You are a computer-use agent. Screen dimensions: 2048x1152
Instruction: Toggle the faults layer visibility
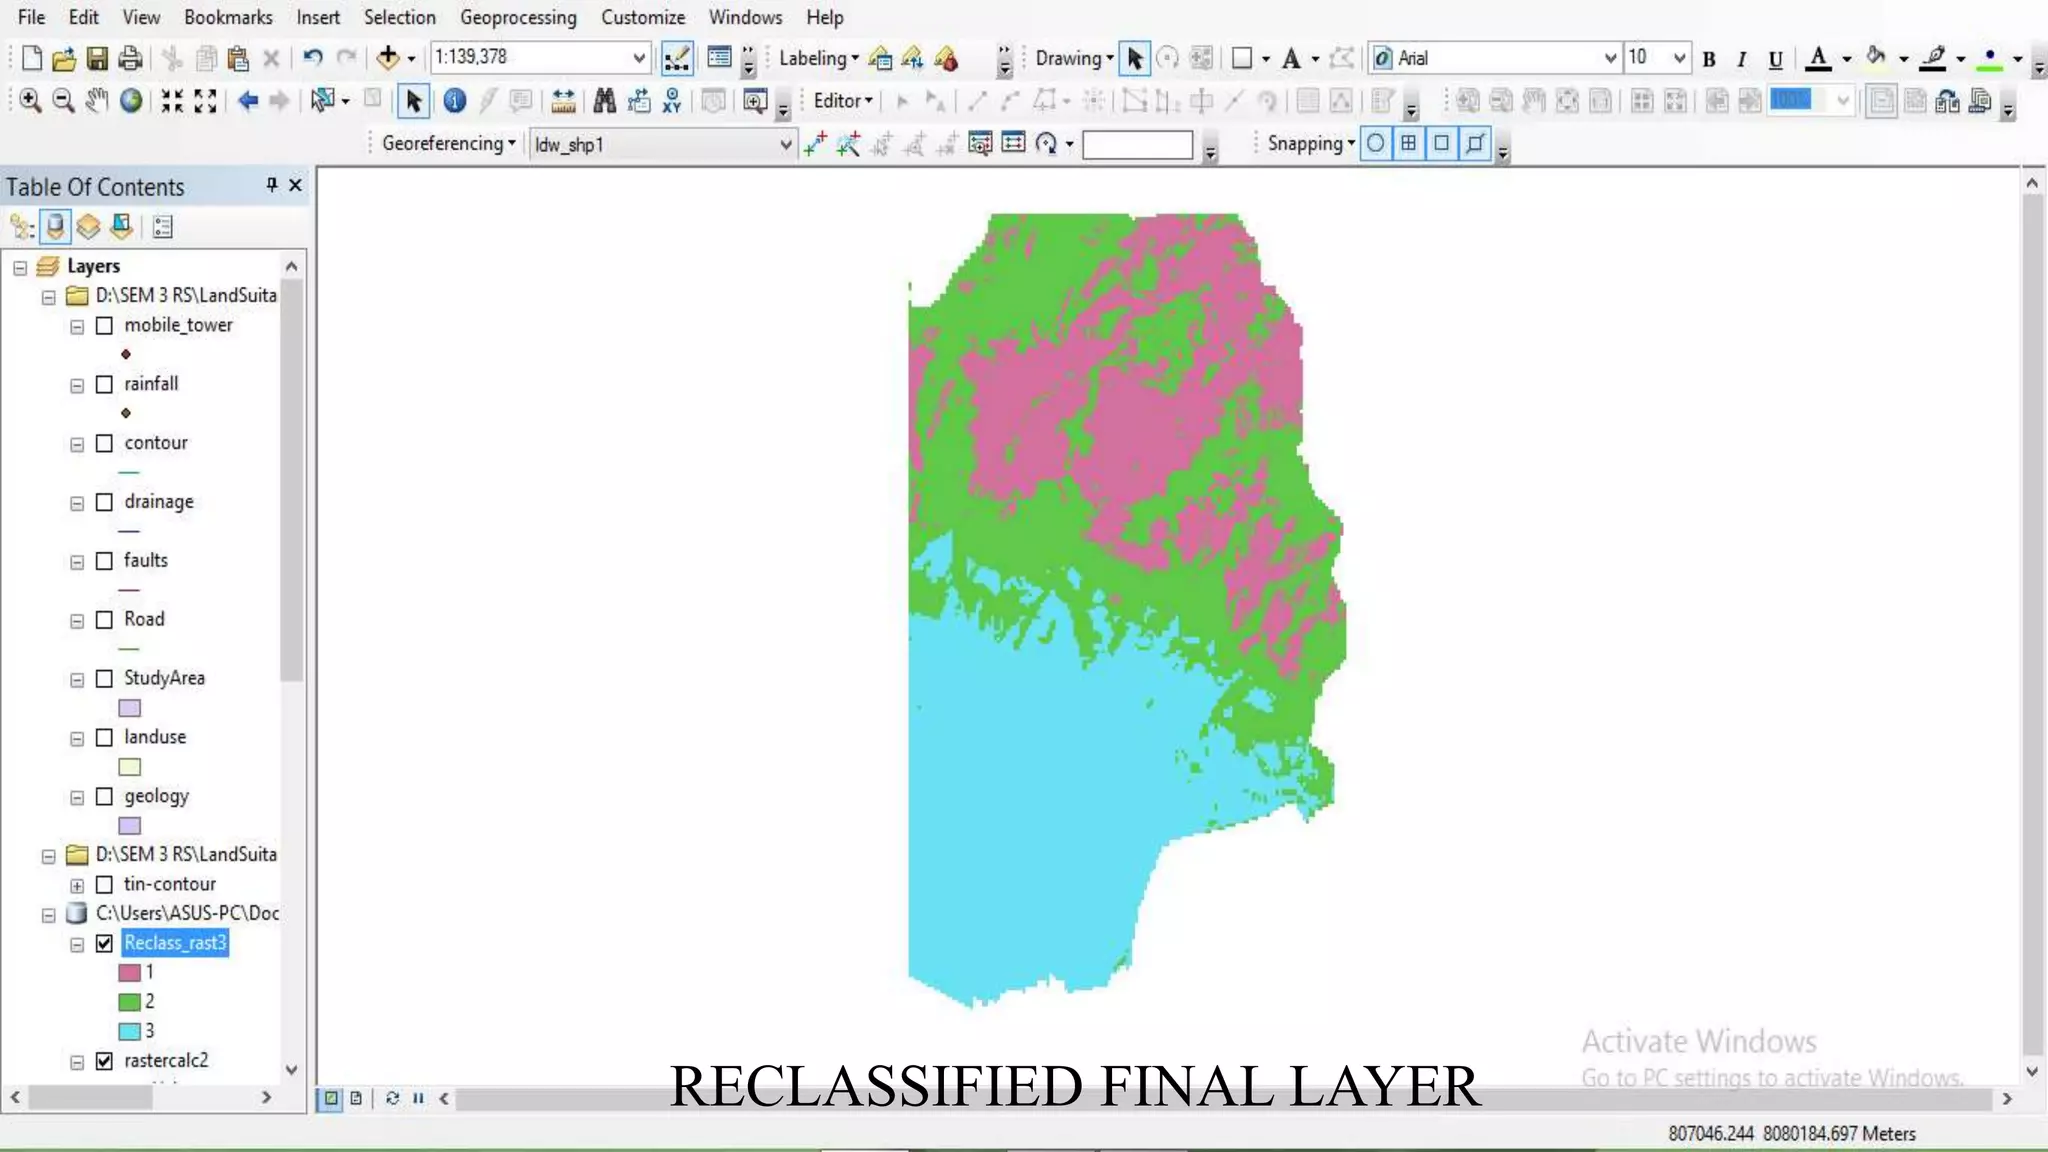(104, 562)
